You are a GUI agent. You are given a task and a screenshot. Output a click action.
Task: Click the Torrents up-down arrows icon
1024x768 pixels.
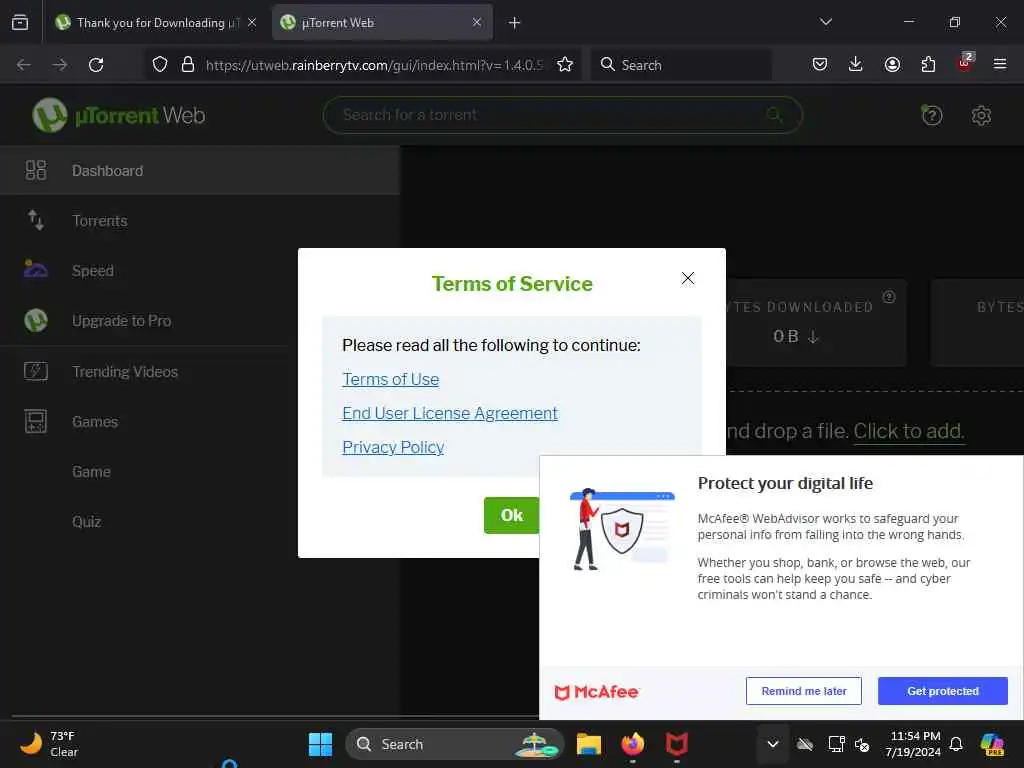(x=36, y=220)
